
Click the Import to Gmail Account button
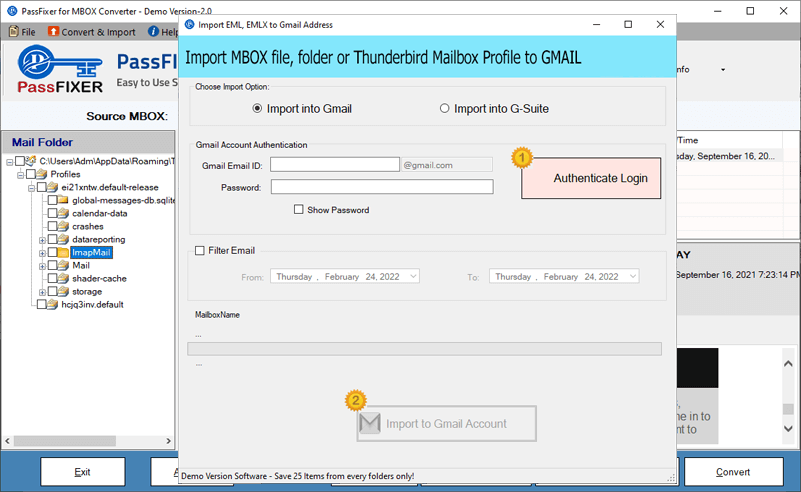pos(446,424)
